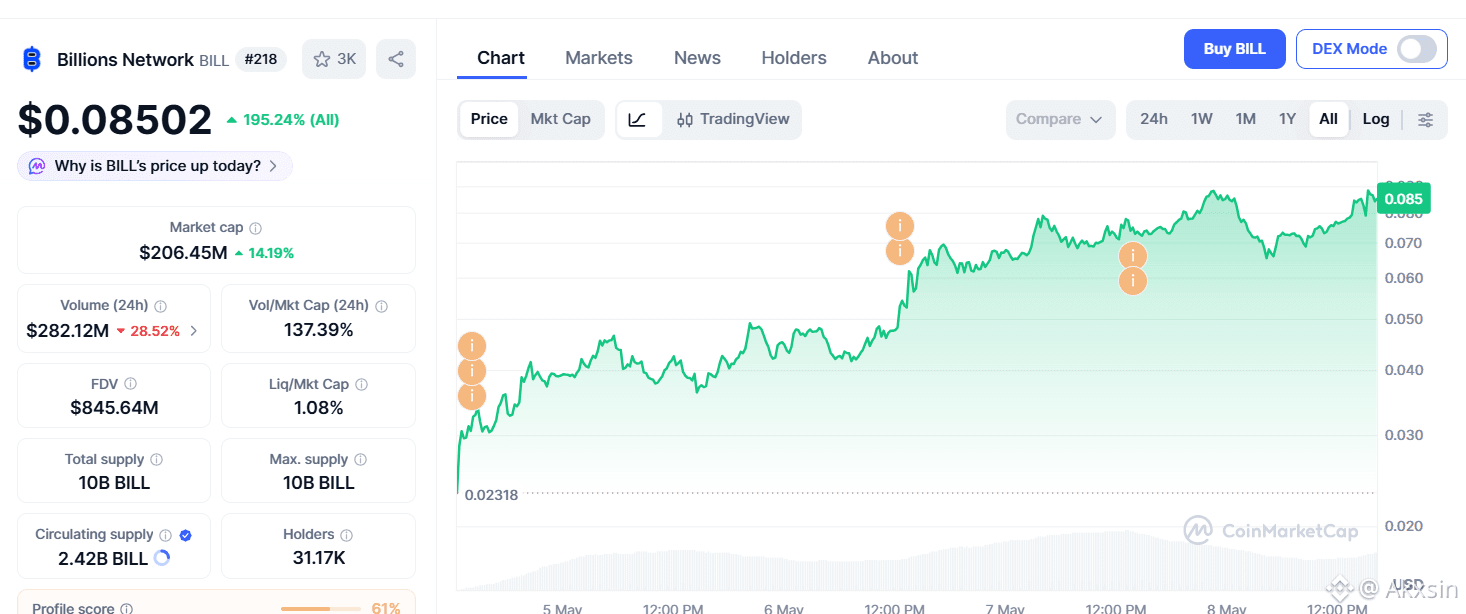Viewport: 1466px width, 614px height.
Task: Click Profile score info icon
Action: click(126, 608)
